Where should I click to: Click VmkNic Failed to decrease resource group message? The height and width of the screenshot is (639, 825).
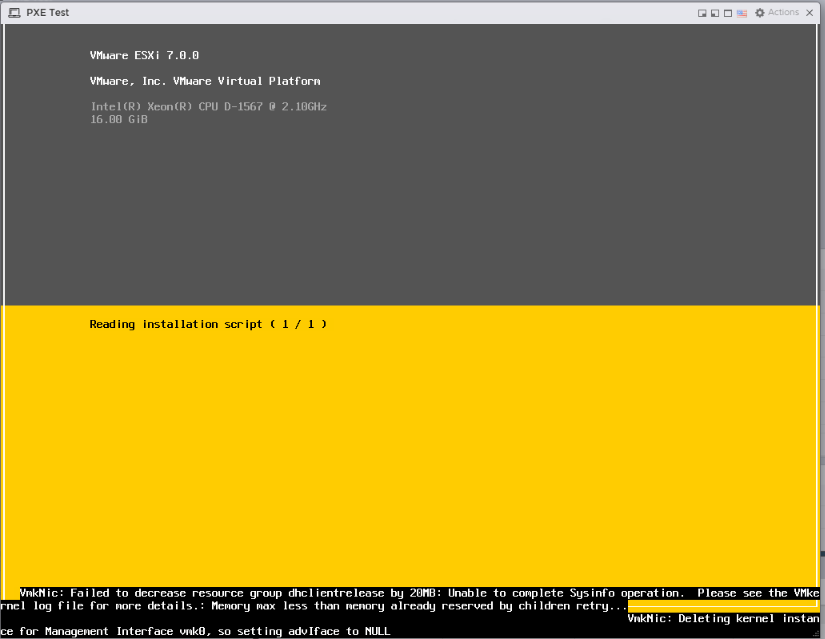[420, 593]
